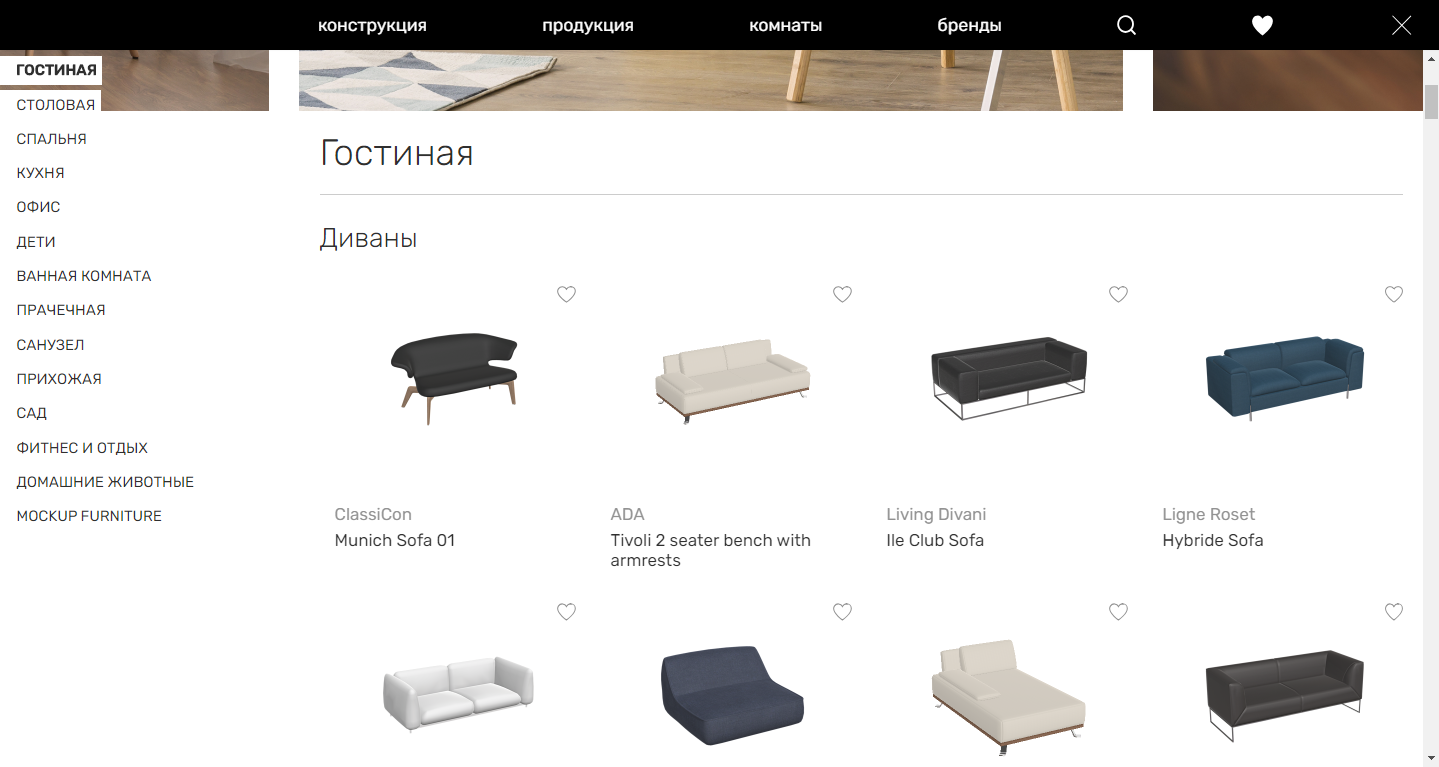Image resolution: width=1439 pixels, height=767 pixels.
Task: Favorite the beige chaise lounge
Action: 1118,611
